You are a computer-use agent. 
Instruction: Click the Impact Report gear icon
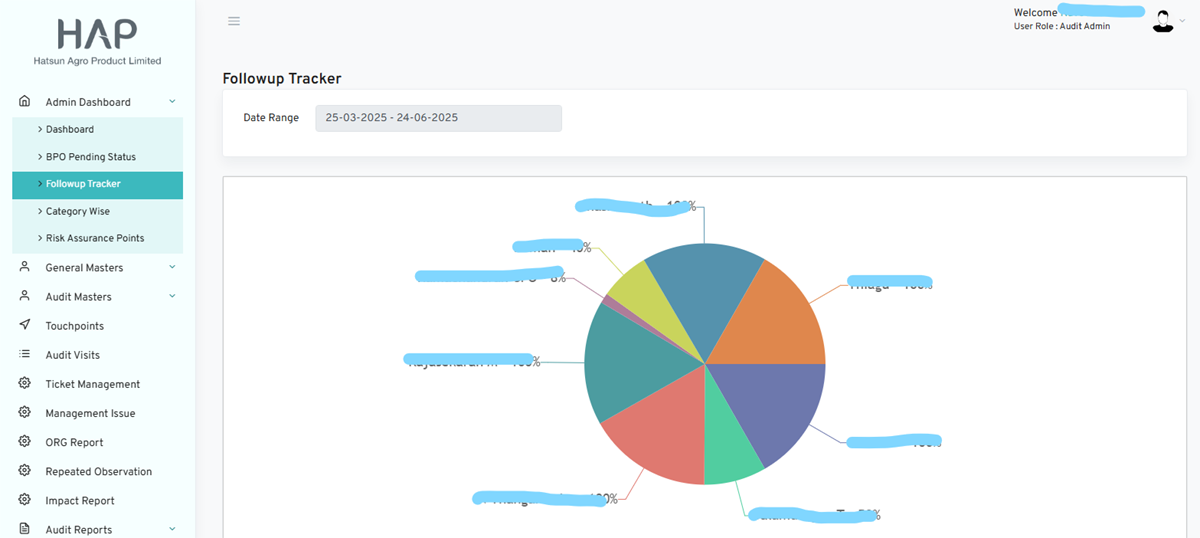(x=25, y=500)
